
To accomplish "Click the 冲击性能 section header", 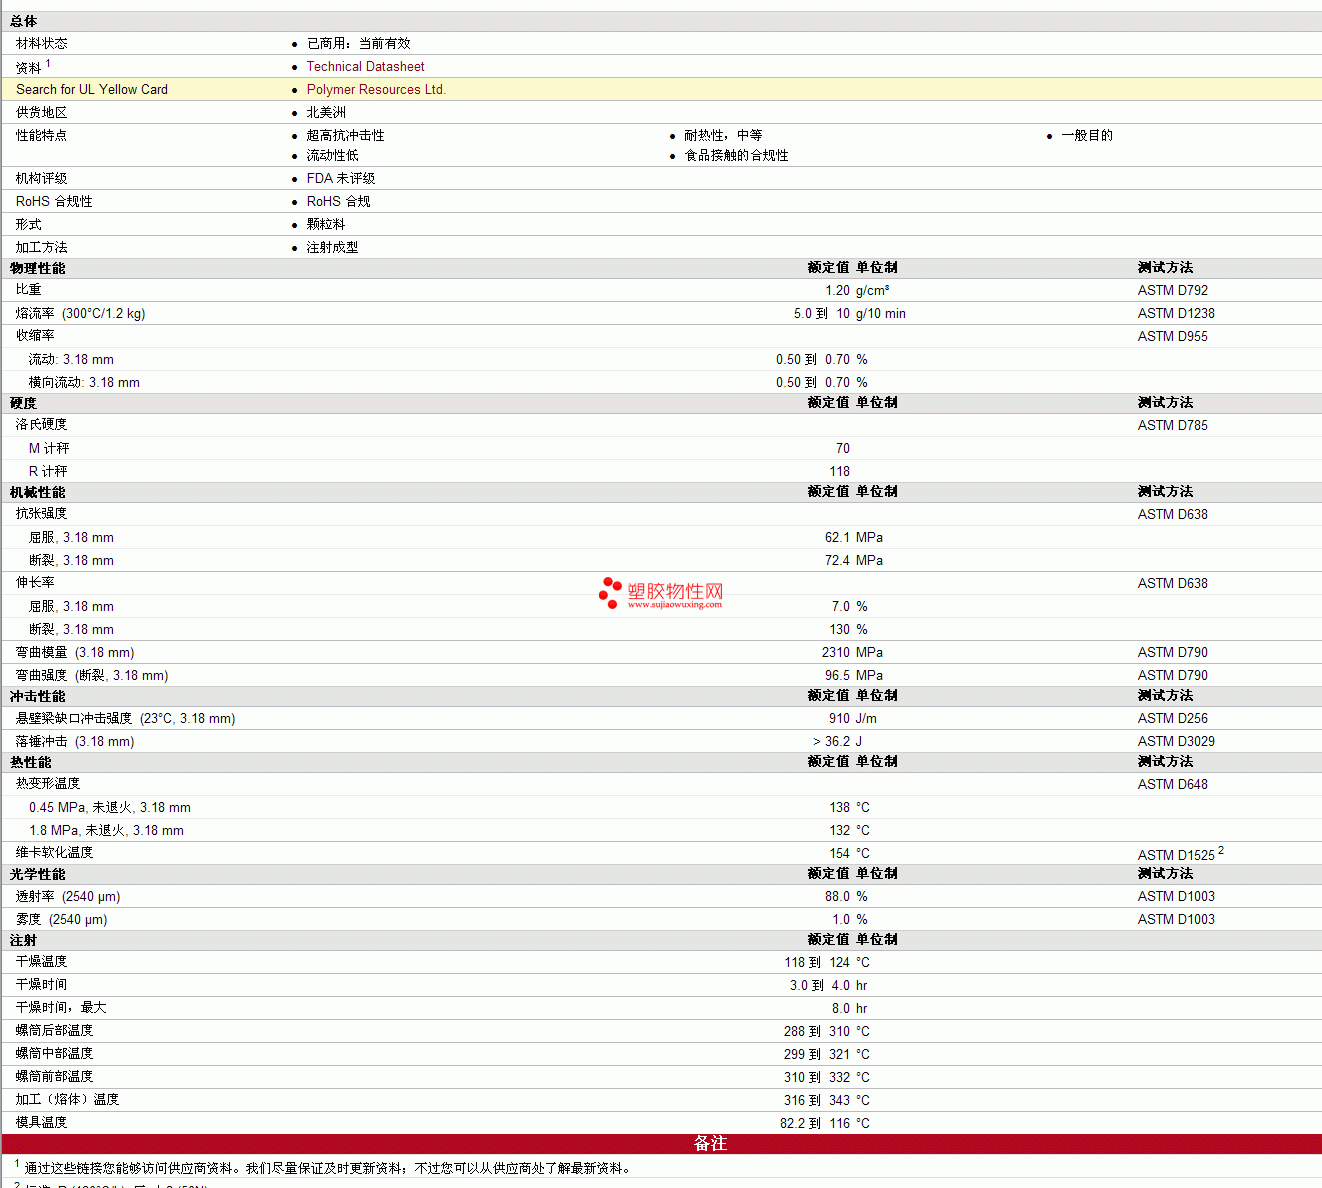I will pos(38,696).
